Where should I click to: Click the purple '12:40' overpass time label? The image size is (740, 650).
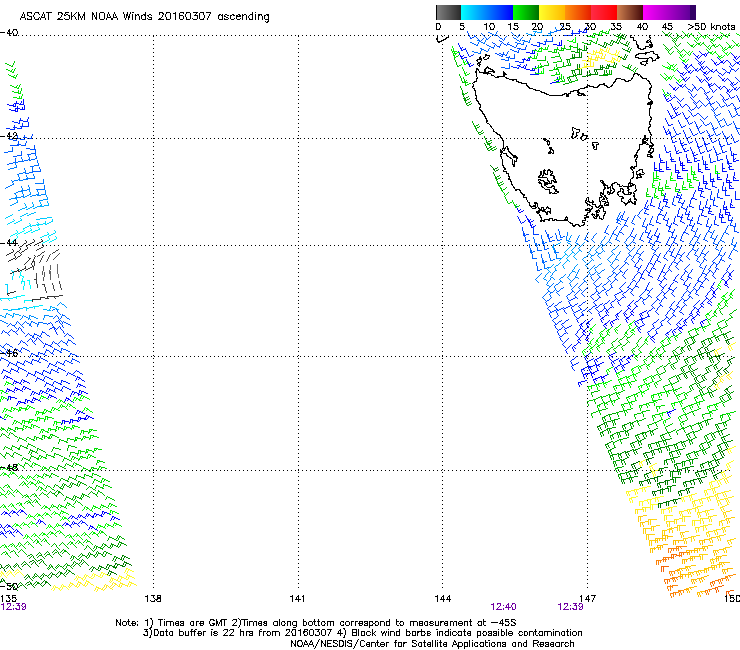504,607
